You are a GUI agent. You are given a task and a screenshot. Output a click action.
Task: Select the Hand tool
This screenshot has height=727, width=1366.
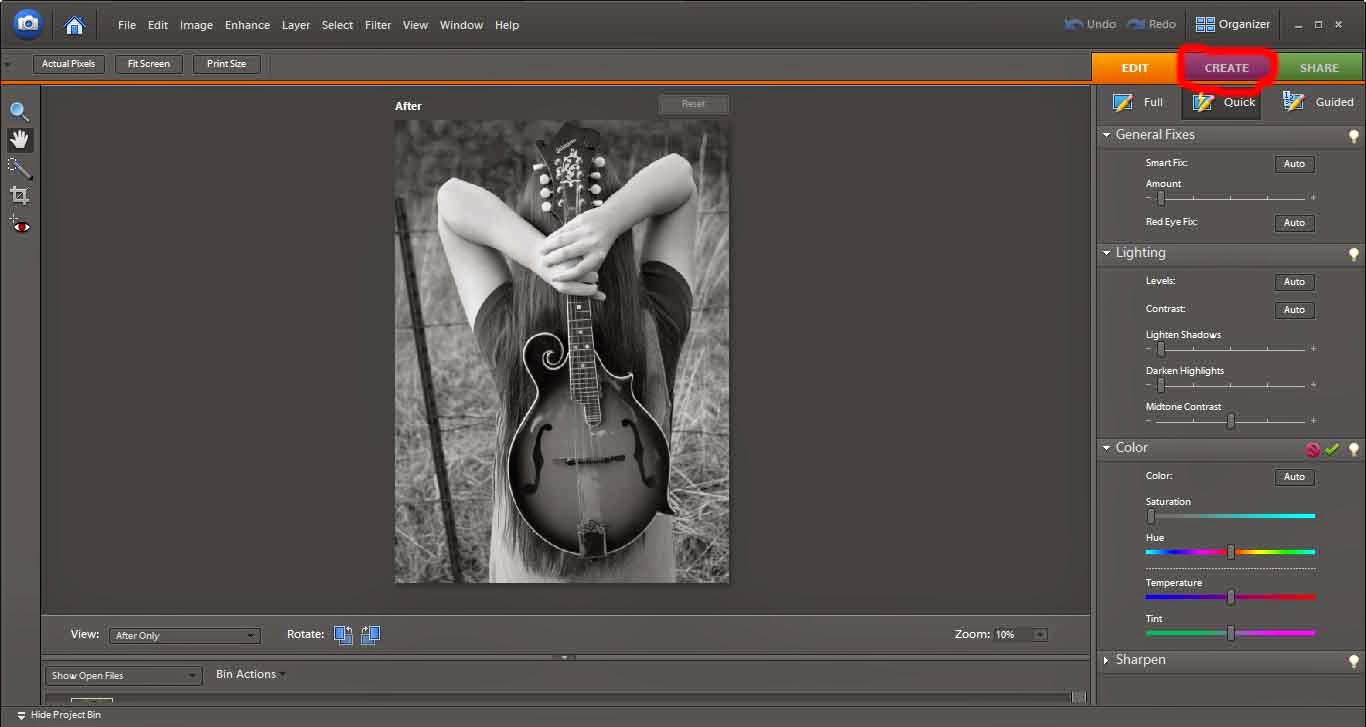click(x=19, y=139)
